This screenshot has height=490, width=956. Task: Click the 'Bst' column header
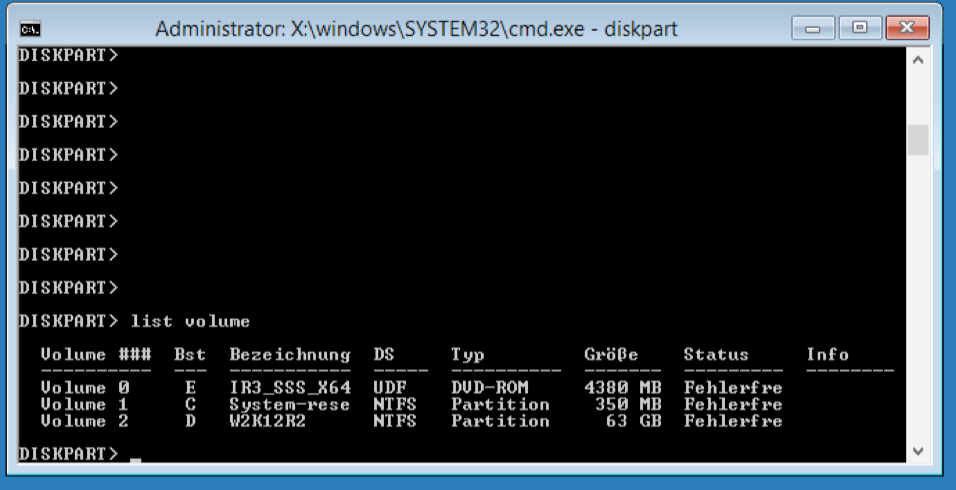click(190, 354)
